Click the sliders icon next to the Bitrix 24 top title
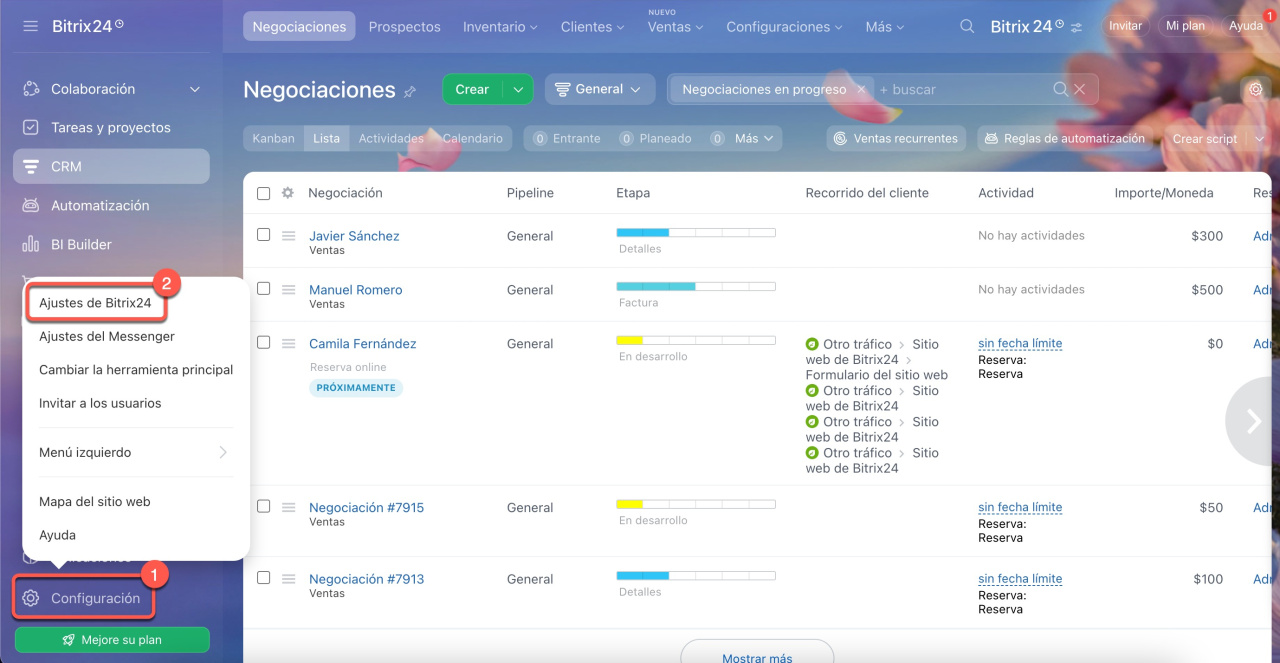1280x663 pixels. pos(1076,28)
